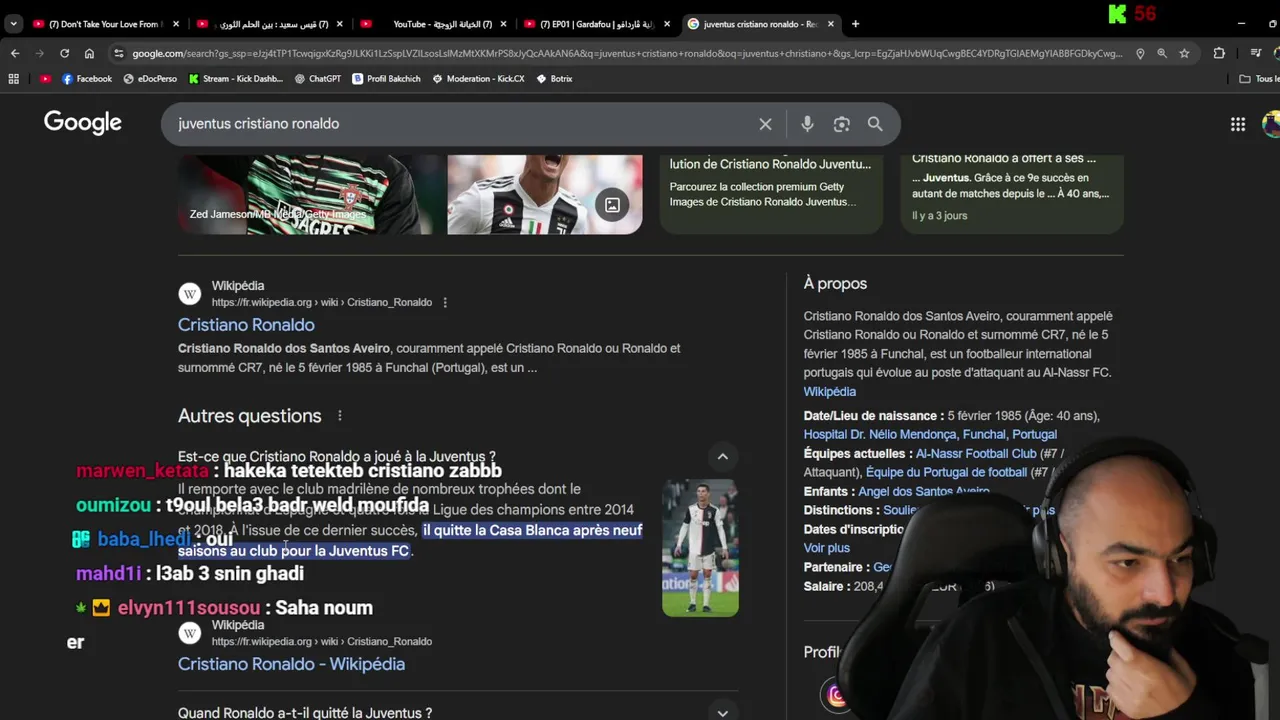Clear the search query with X
Screen dimensions: 1280x720
765,124
